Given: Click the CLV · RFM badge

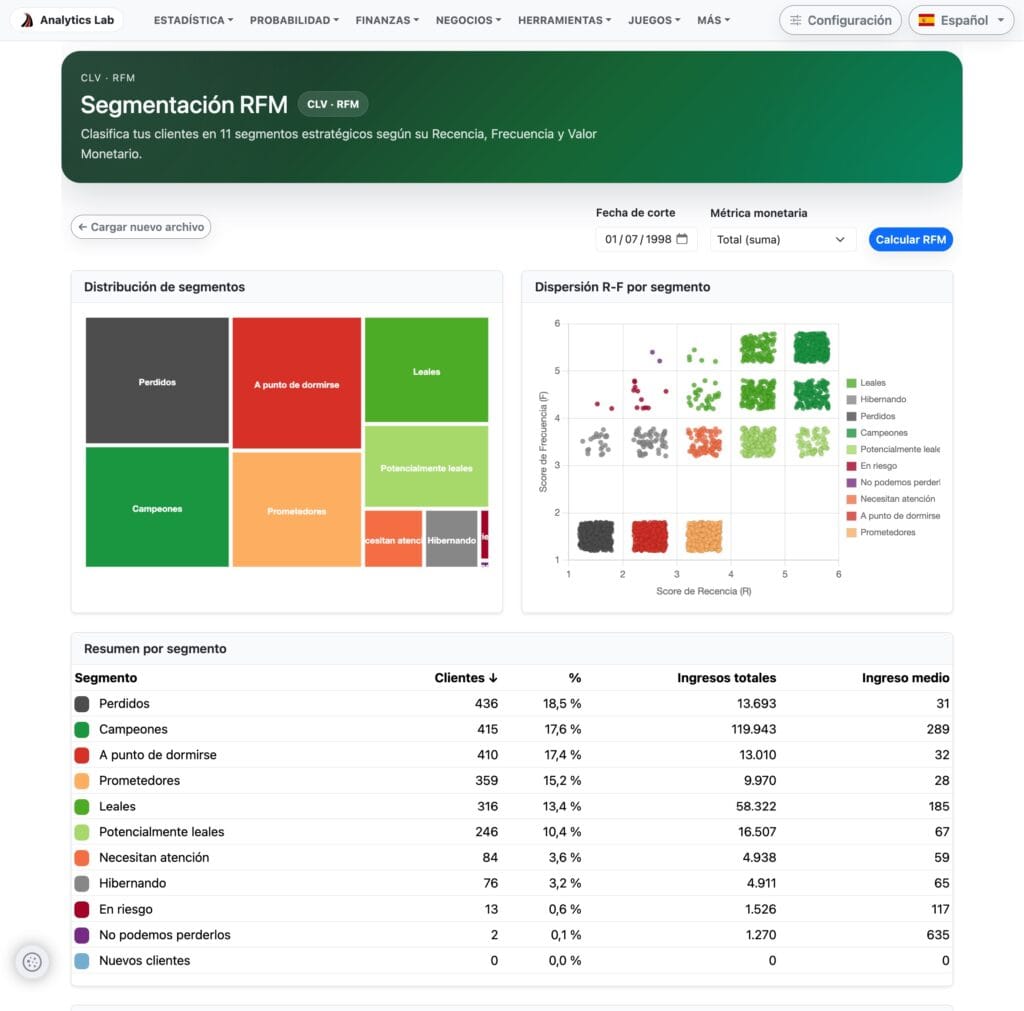Looking at the screenshot, I should [x=333, y=104].
